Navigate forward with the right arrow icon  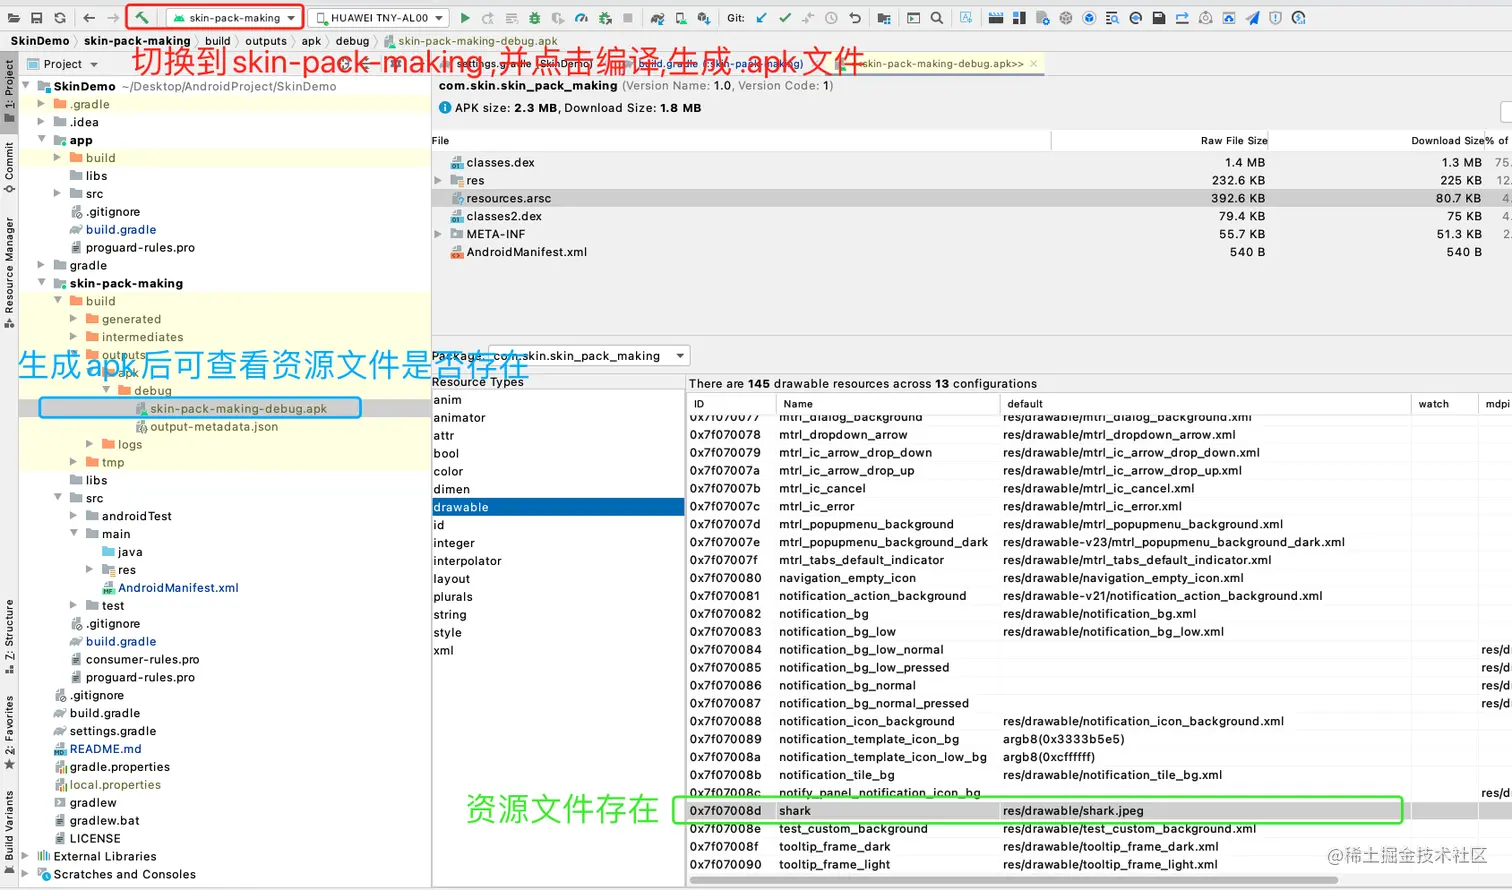(113, 18)
